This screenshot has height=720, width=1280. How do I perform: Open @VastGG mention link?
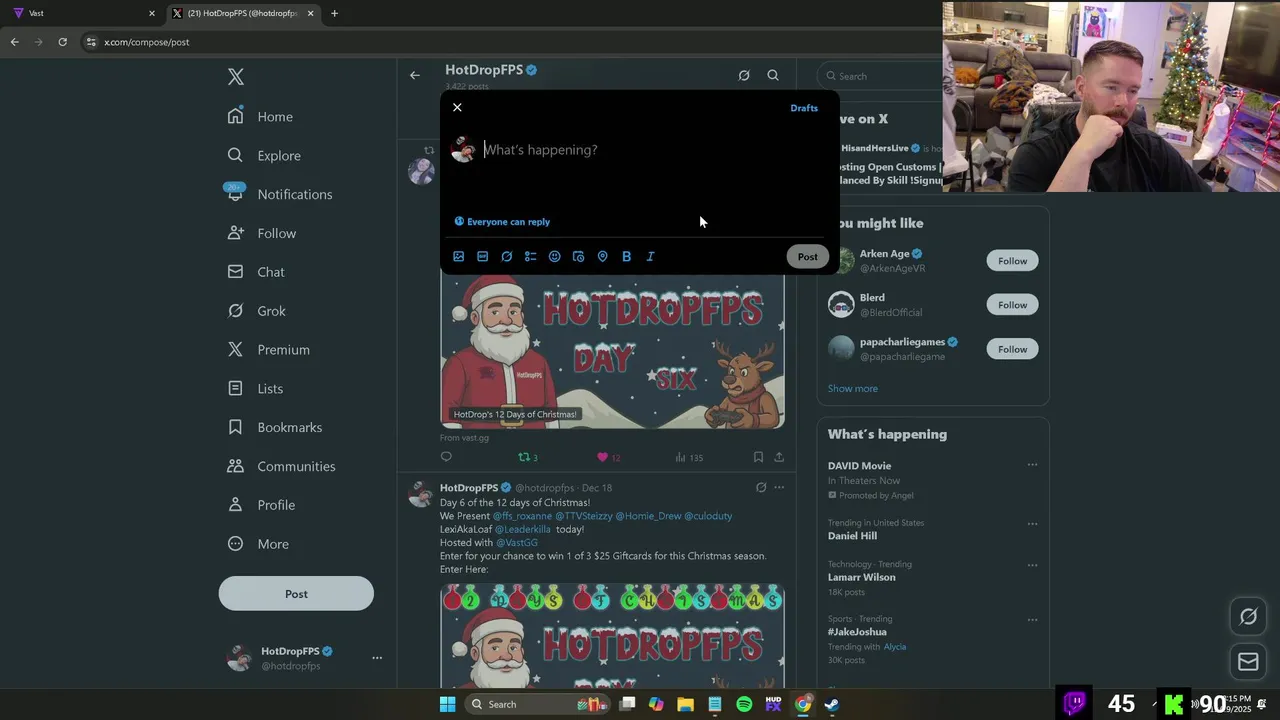(x=517, y=543)
